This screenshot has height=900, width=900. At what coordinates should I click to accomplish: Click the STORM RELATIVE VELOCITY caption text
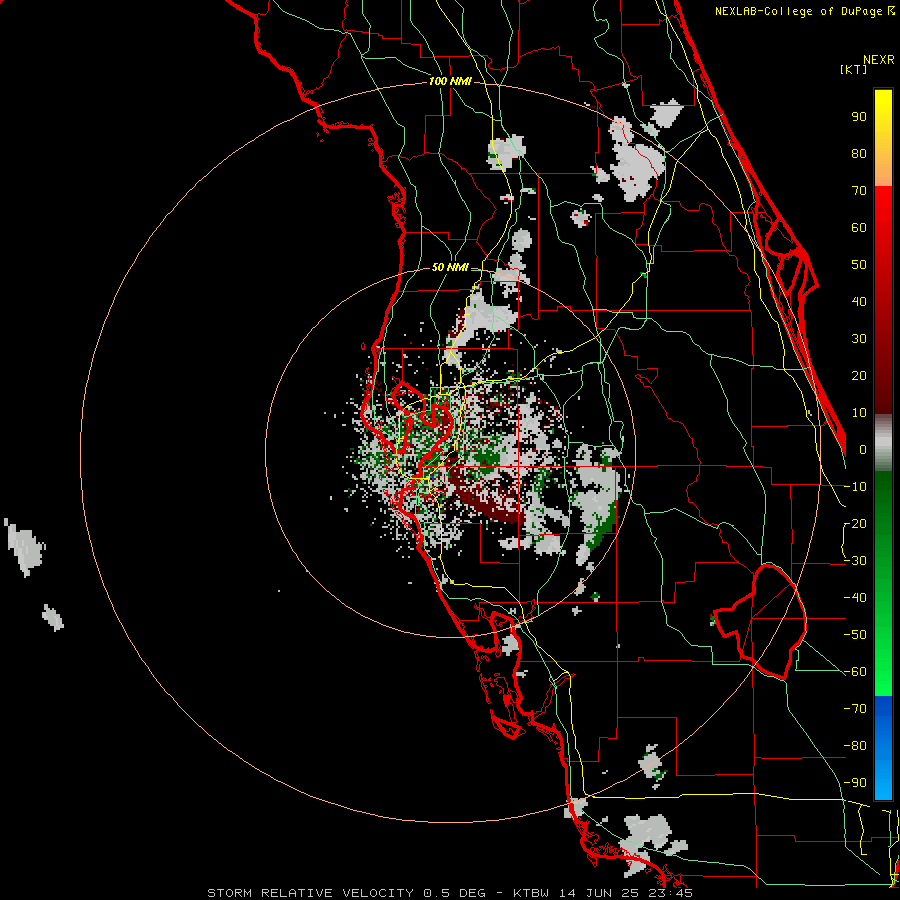point(313,893)
